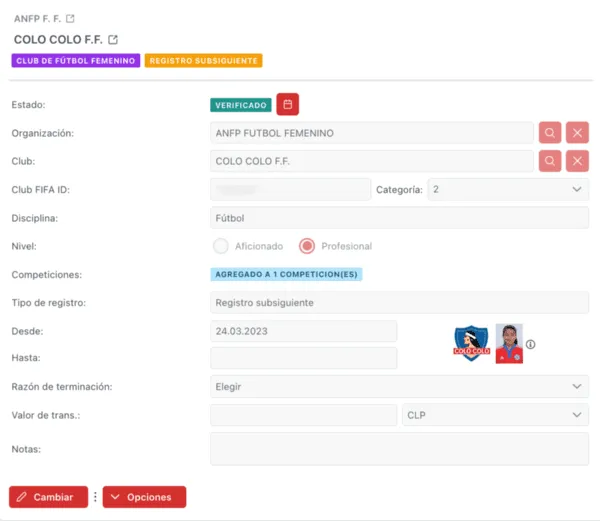Click the red calendar icon beside Verificado
600x521 pixels.
[287, 104]
